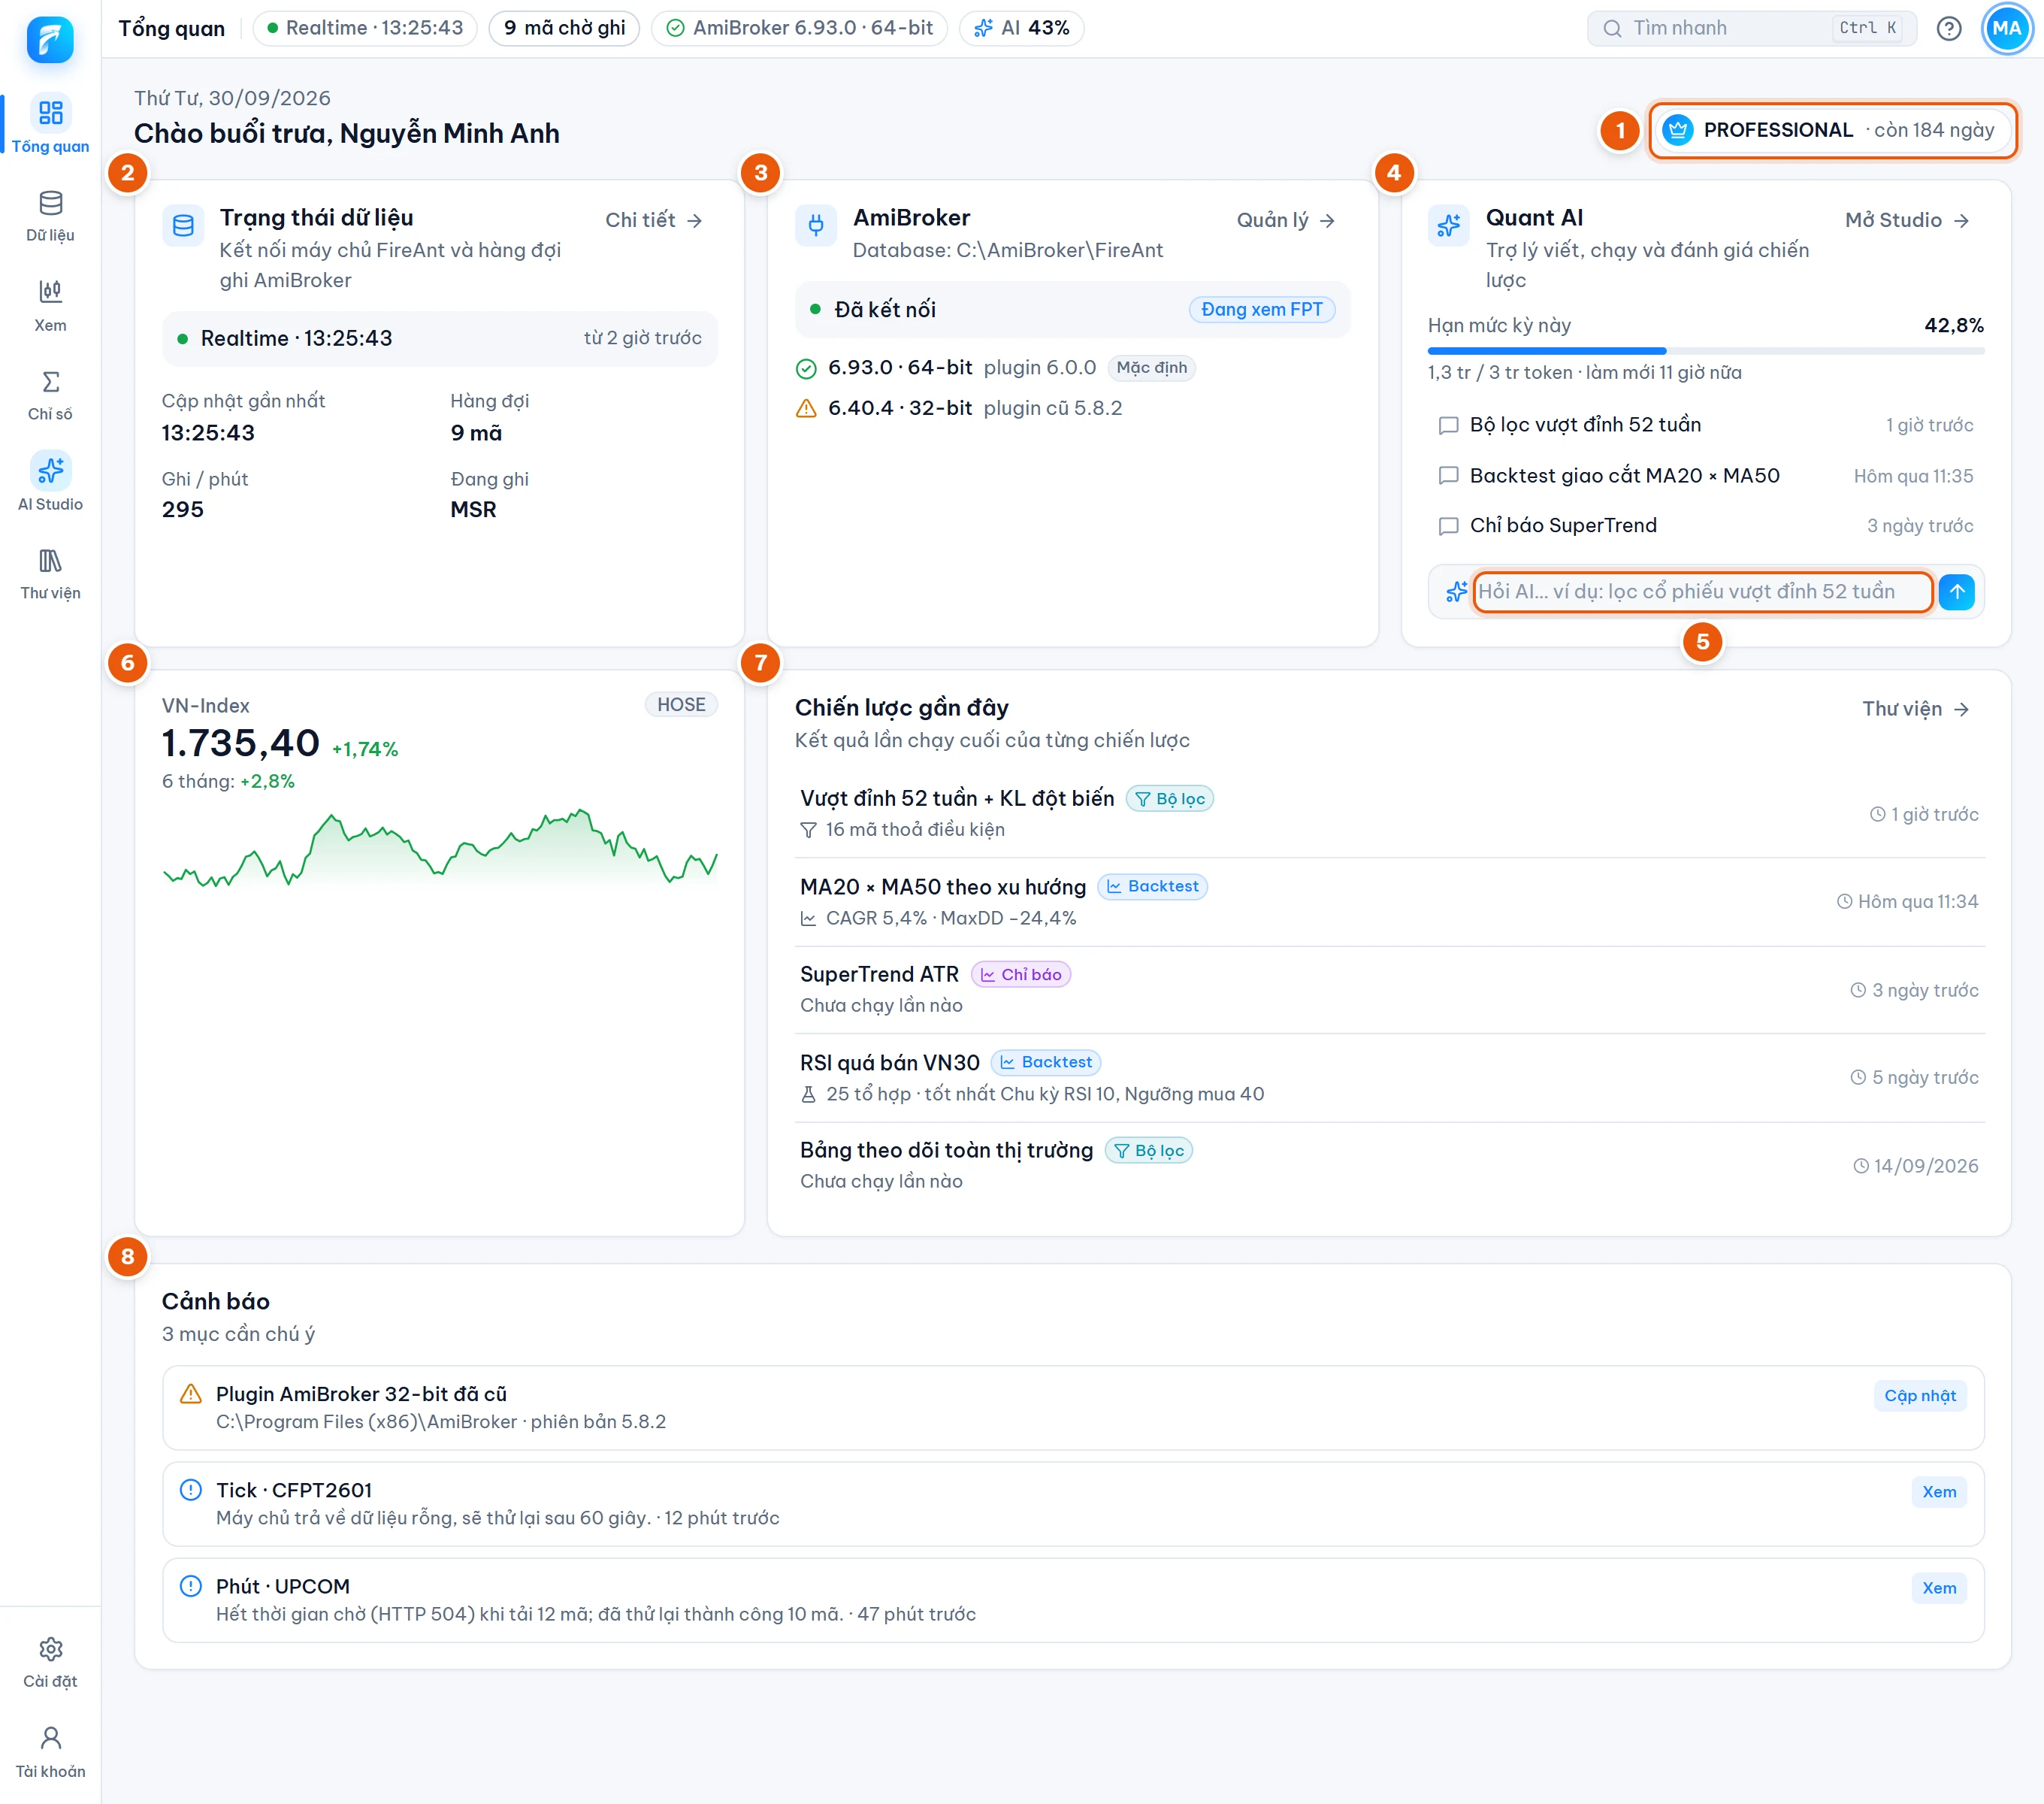Click the AmiBroker plug icon
This screenshot has height=1804, width=2044.
(x=816, y=225)
